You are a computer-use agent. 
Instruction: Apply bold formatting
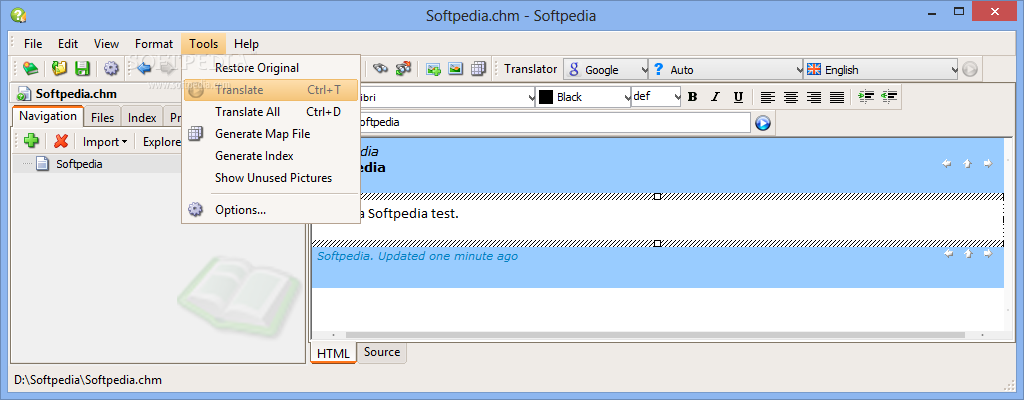click(693, 97)
